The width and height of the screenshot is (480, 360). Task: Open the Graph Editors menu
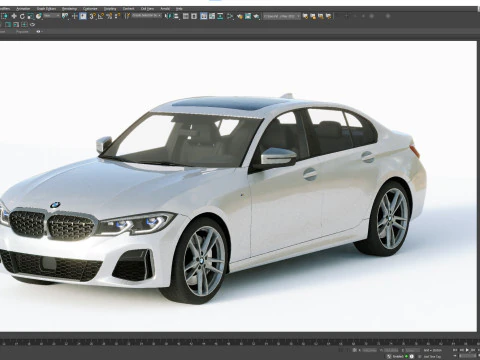point(46,8)
